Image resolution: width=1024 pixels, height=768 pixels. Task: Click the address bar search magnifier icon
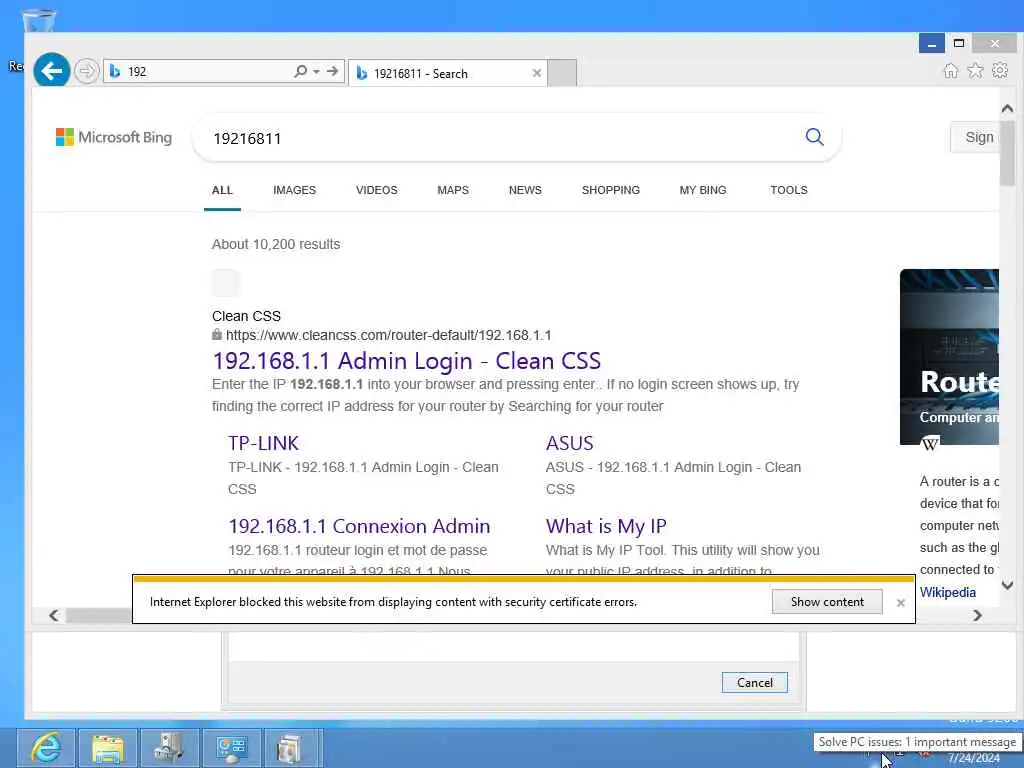[300, 71]
